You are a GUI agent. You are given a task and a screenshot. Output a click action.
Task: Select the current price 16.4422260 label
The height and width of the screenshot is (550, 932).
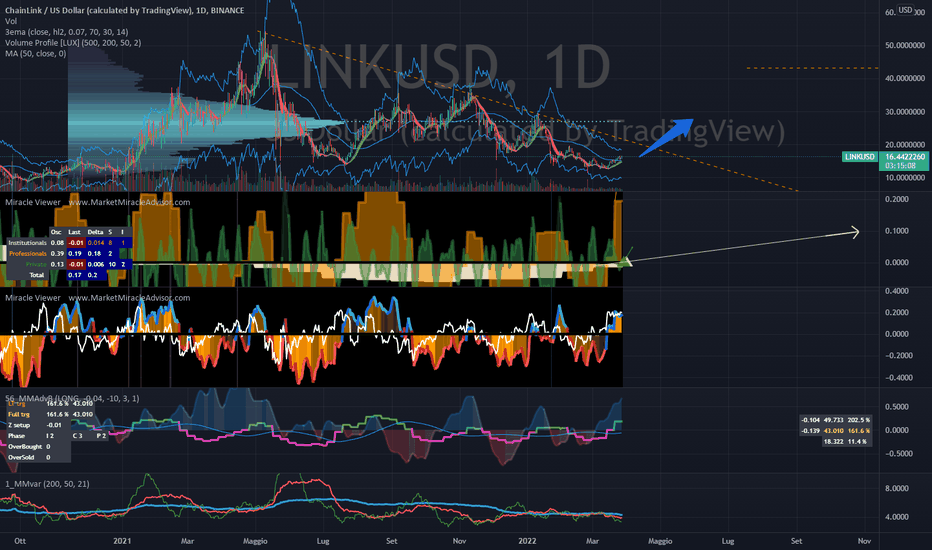tap(905, 157)
